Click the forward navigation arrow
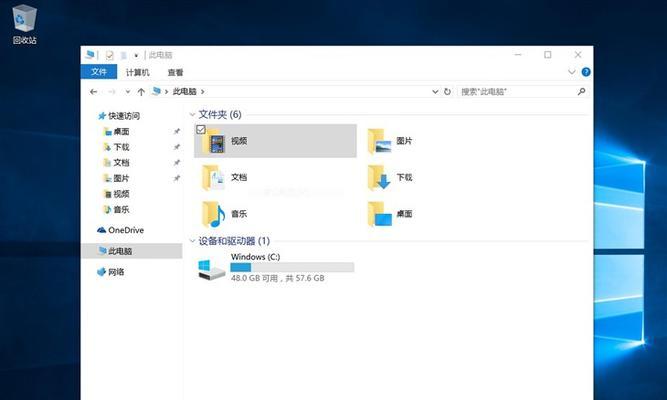 111,91
